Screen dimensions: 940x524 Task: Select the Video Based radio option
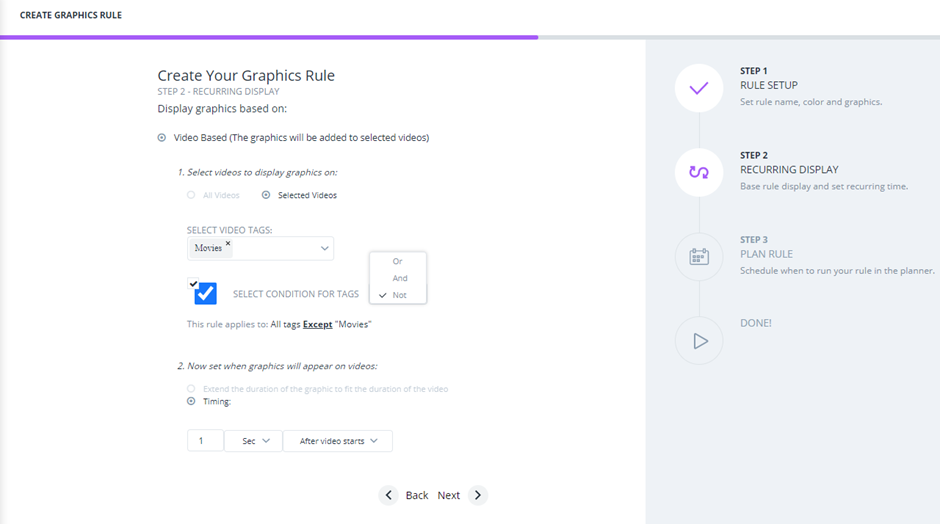tap(162, 138)
